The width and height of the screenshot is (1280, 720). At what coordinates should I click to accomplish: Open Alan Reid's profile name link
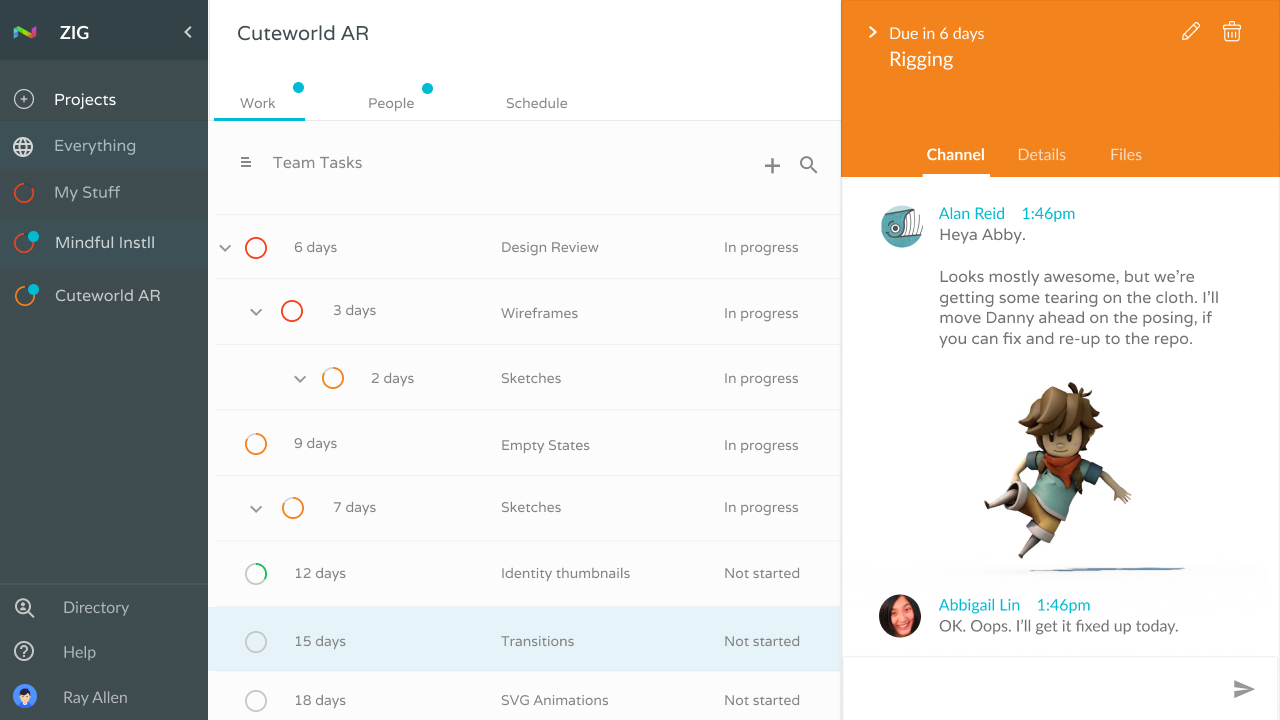(x=971, y=213)
